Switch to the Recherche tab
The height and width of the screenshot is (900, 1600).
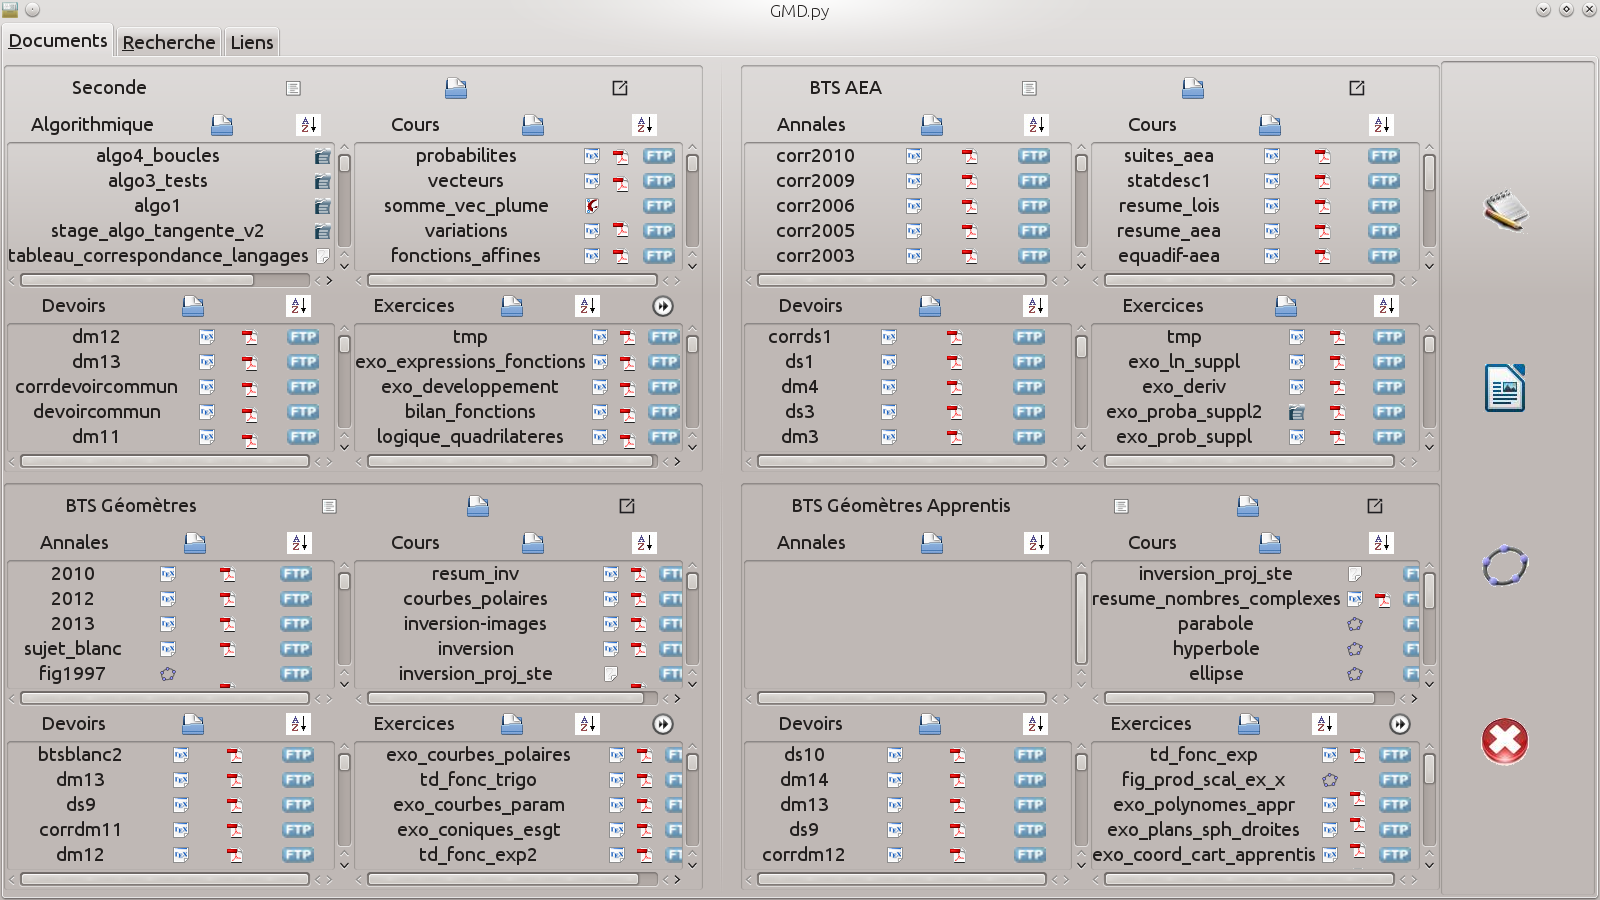(x=168, y=42)
